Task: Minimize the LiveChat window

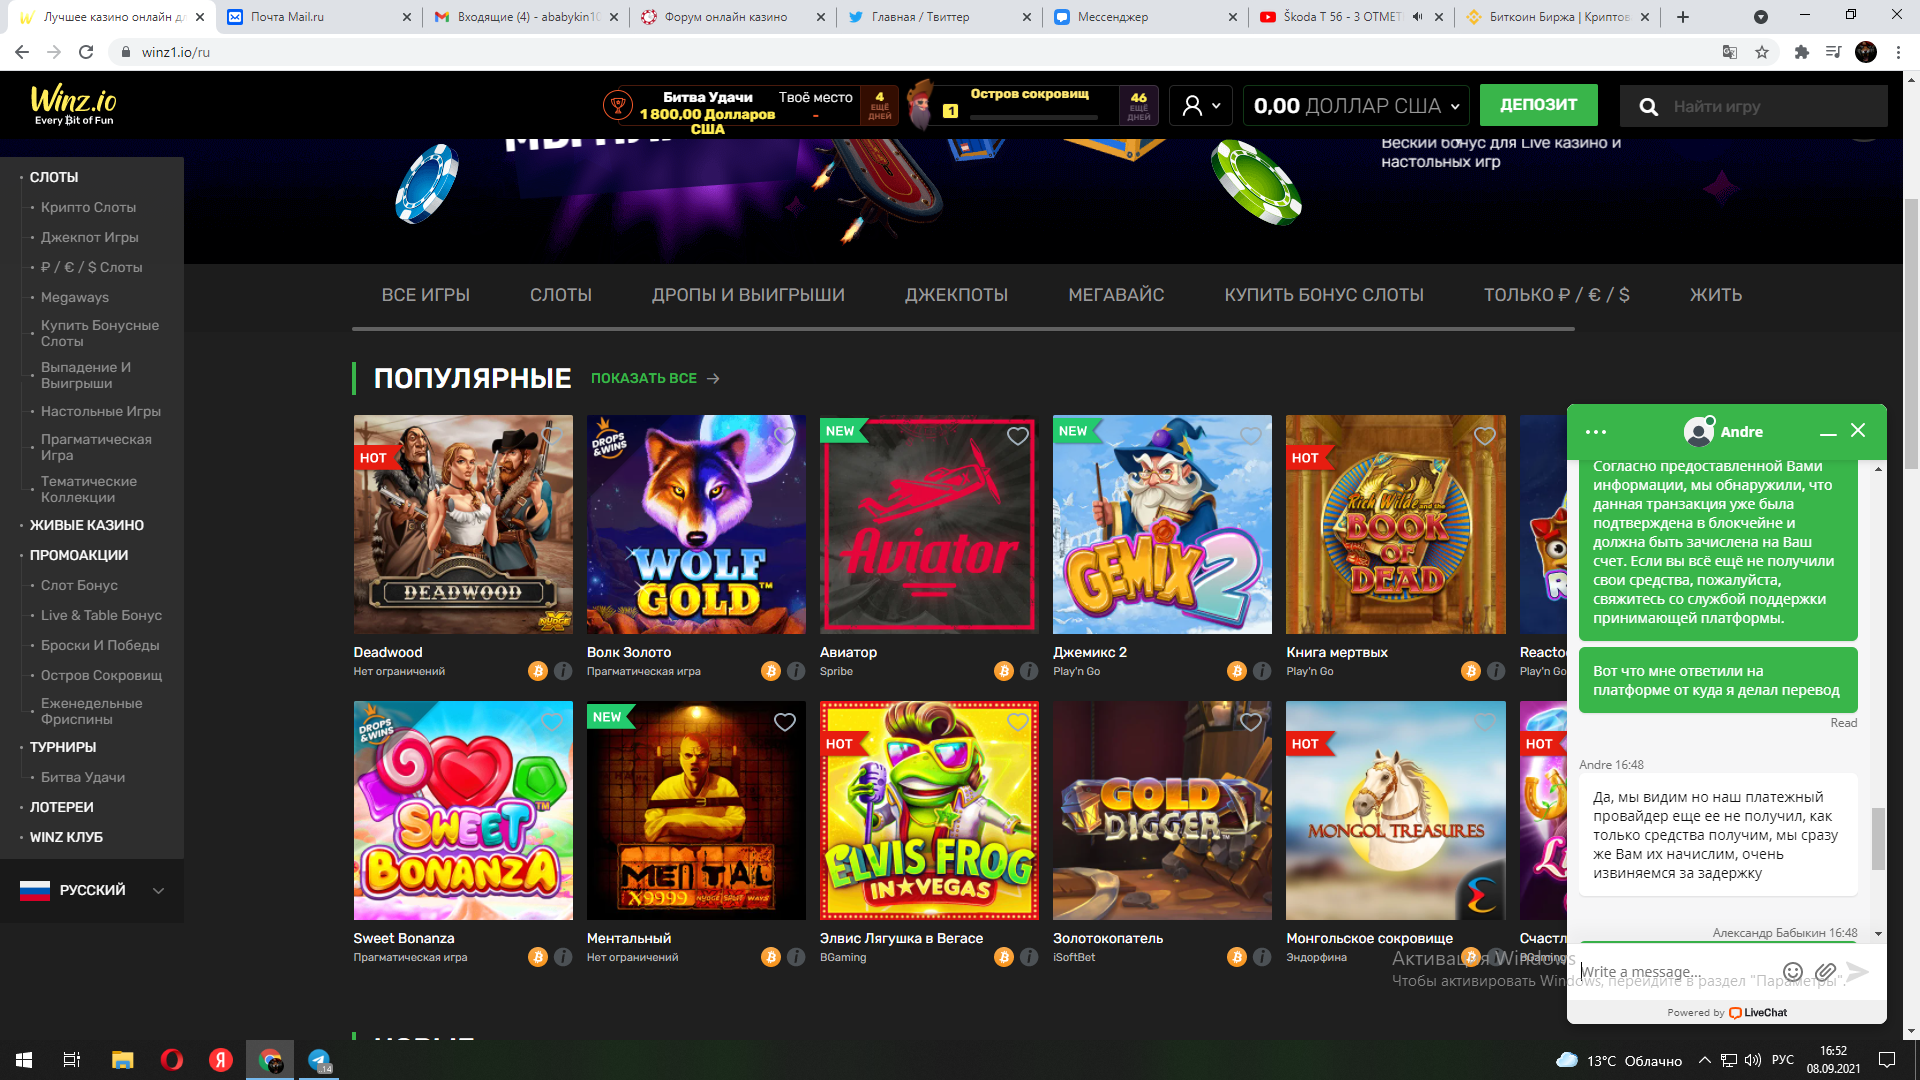Action: pos(1828,432)
